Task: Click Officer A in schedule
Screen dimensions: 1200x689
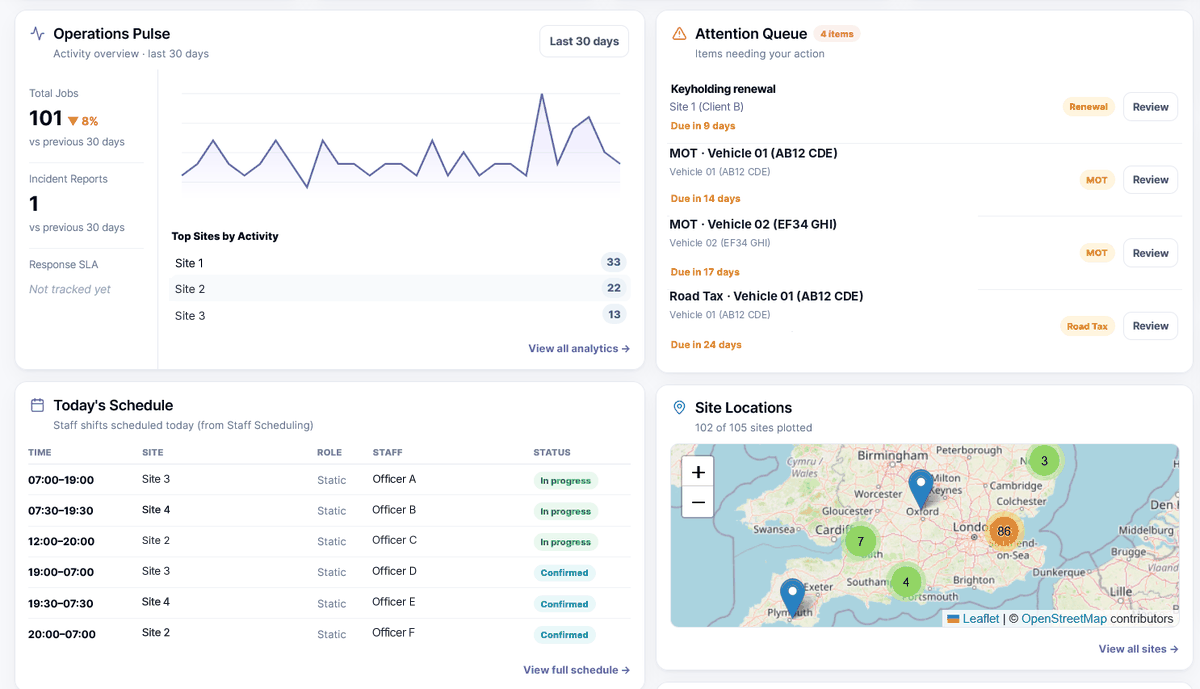Action: (394, 479)
